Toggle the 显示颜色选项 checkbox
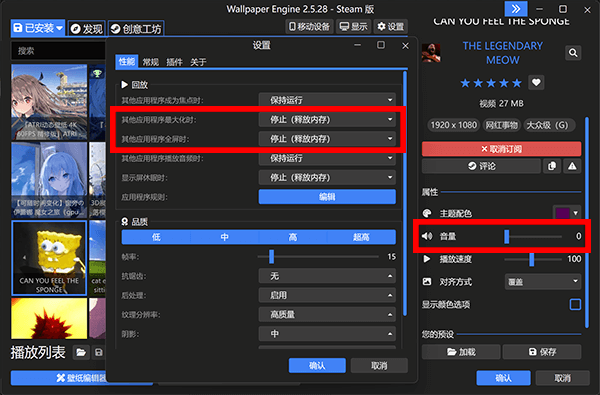Screen dimensions: 600x395 click(x=575, y=304)
